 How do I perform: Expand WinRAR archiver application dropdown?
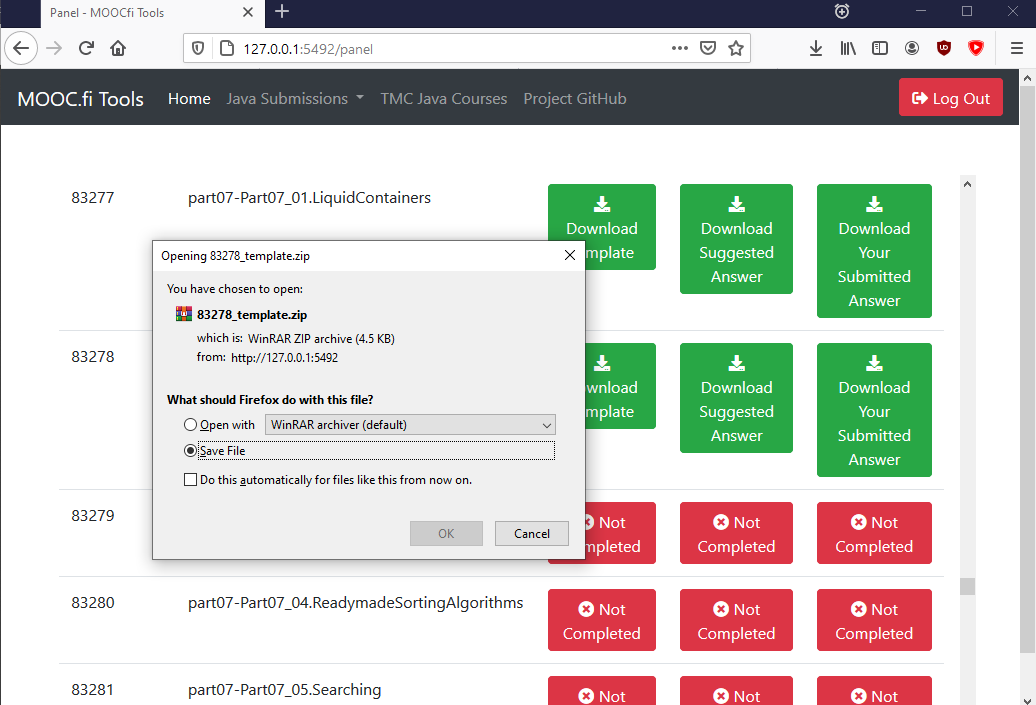coord(410,425)
